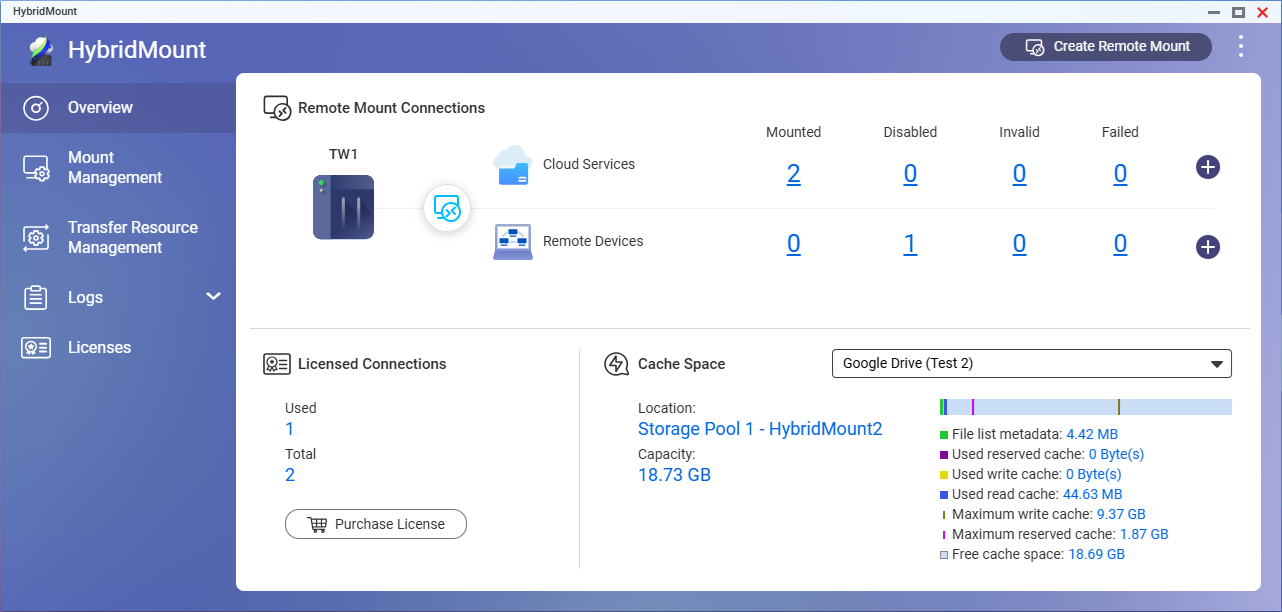The height and width of the screenshot is (612, 1282).
Task: Open mounted Cloud Services count link
Action: coord(793,174)
